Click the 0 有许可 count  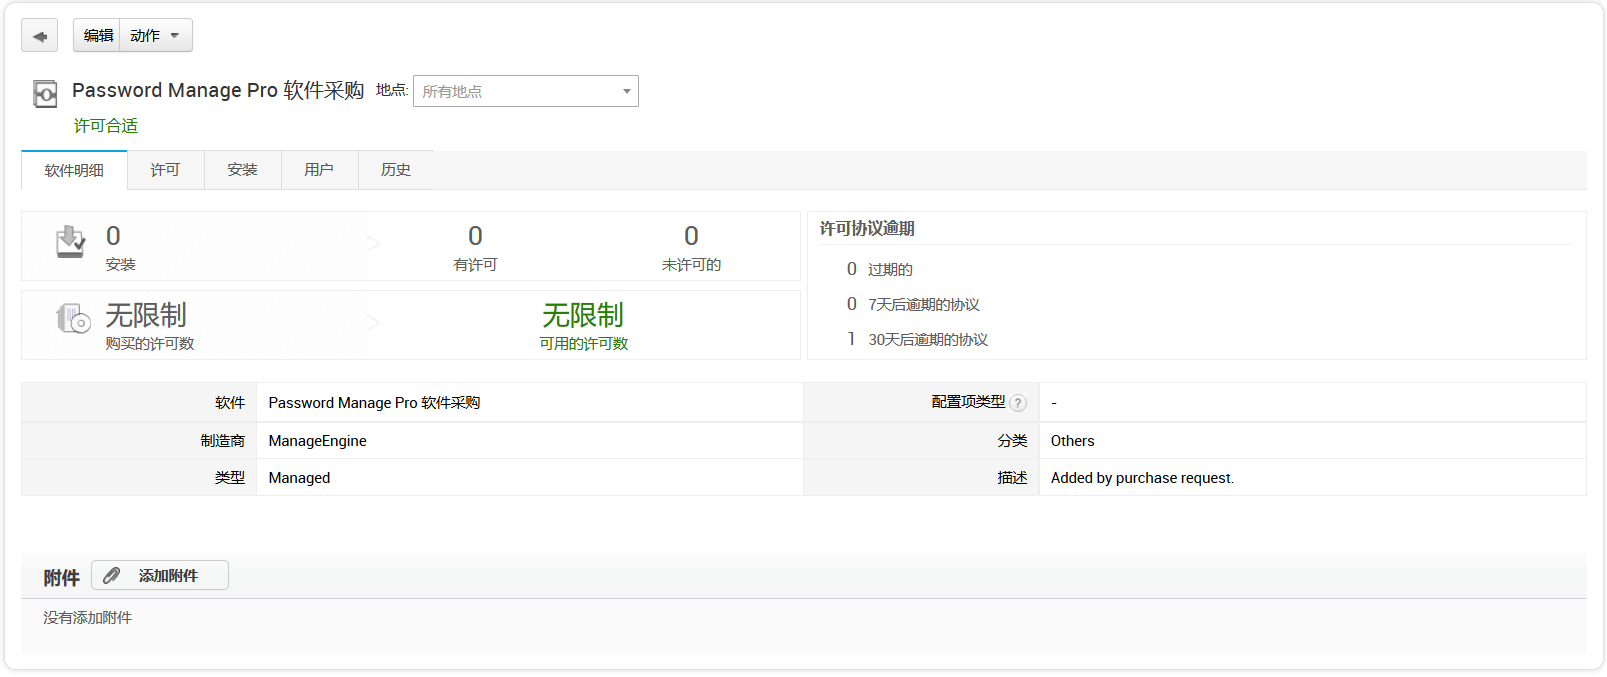[475, 236]
